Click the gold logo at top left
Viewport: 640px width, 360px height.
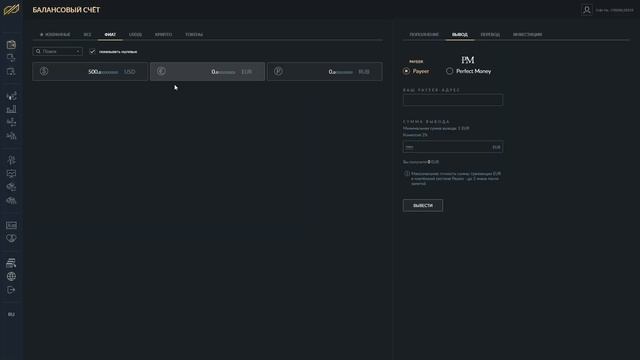click(11, 9)
